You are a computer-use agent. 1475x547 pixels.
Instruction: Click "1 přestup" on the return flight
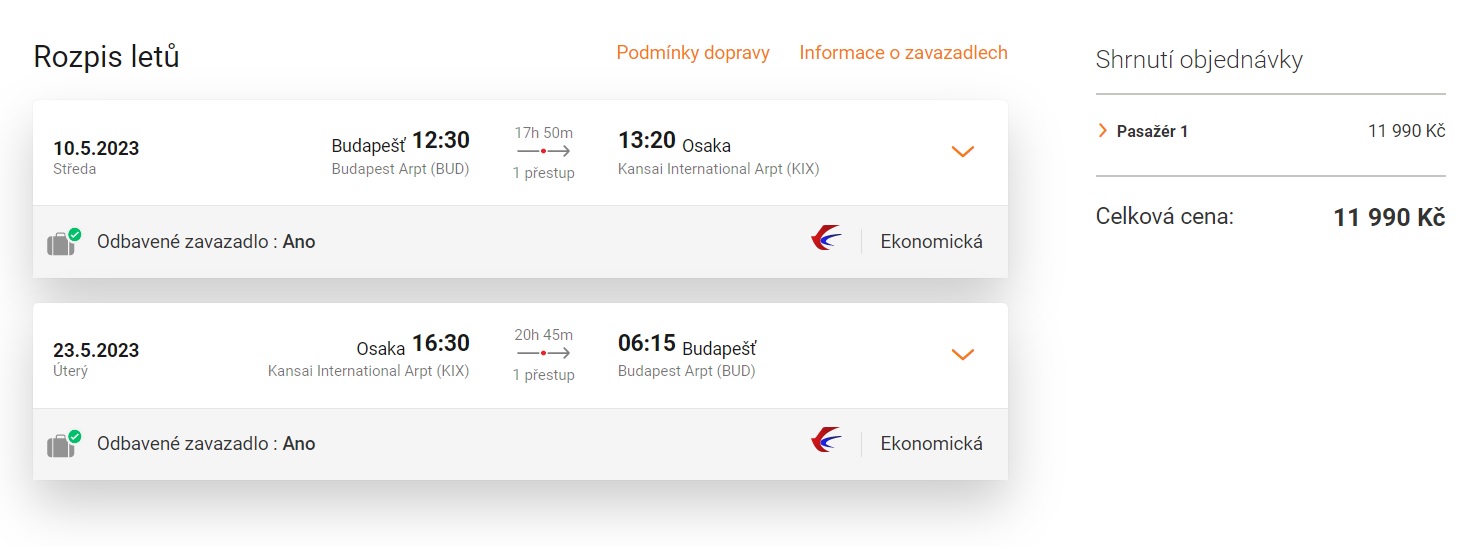pyautogui.click(x=543, y=375)
